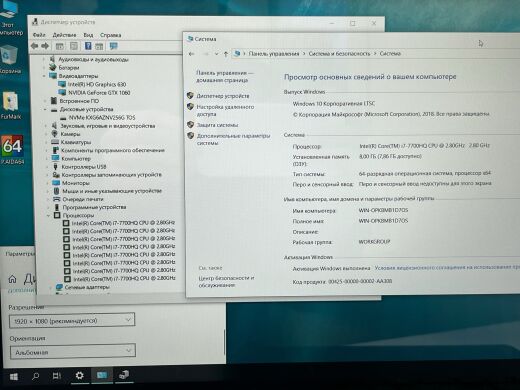Click the computer icon in the address bar
This screenshot has height=390, width=520.
[x=237, y=53]
